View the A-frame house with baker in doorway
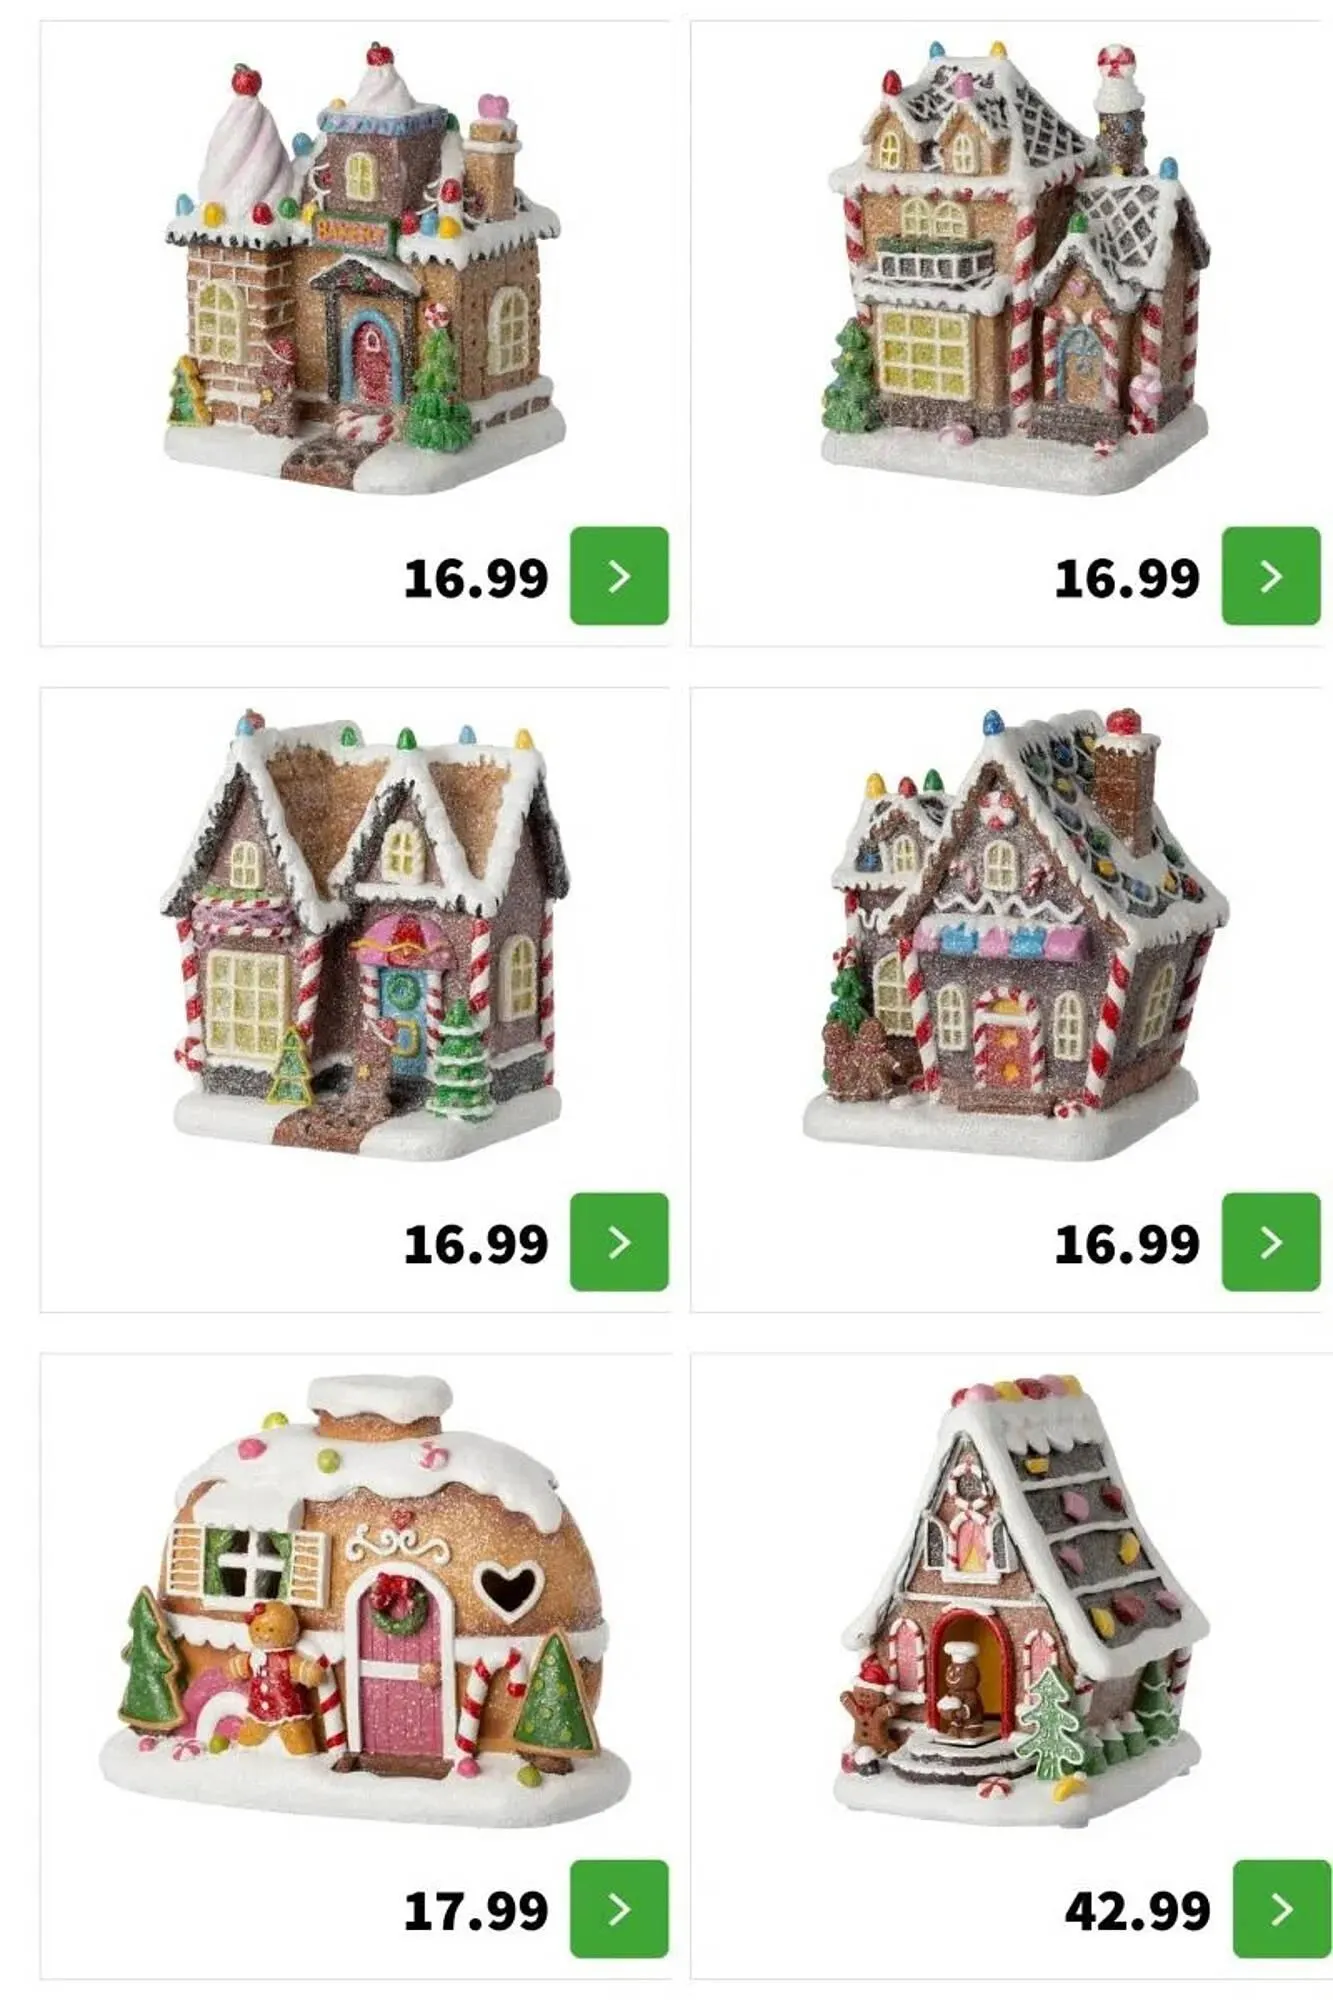 click(1018, 1600)
